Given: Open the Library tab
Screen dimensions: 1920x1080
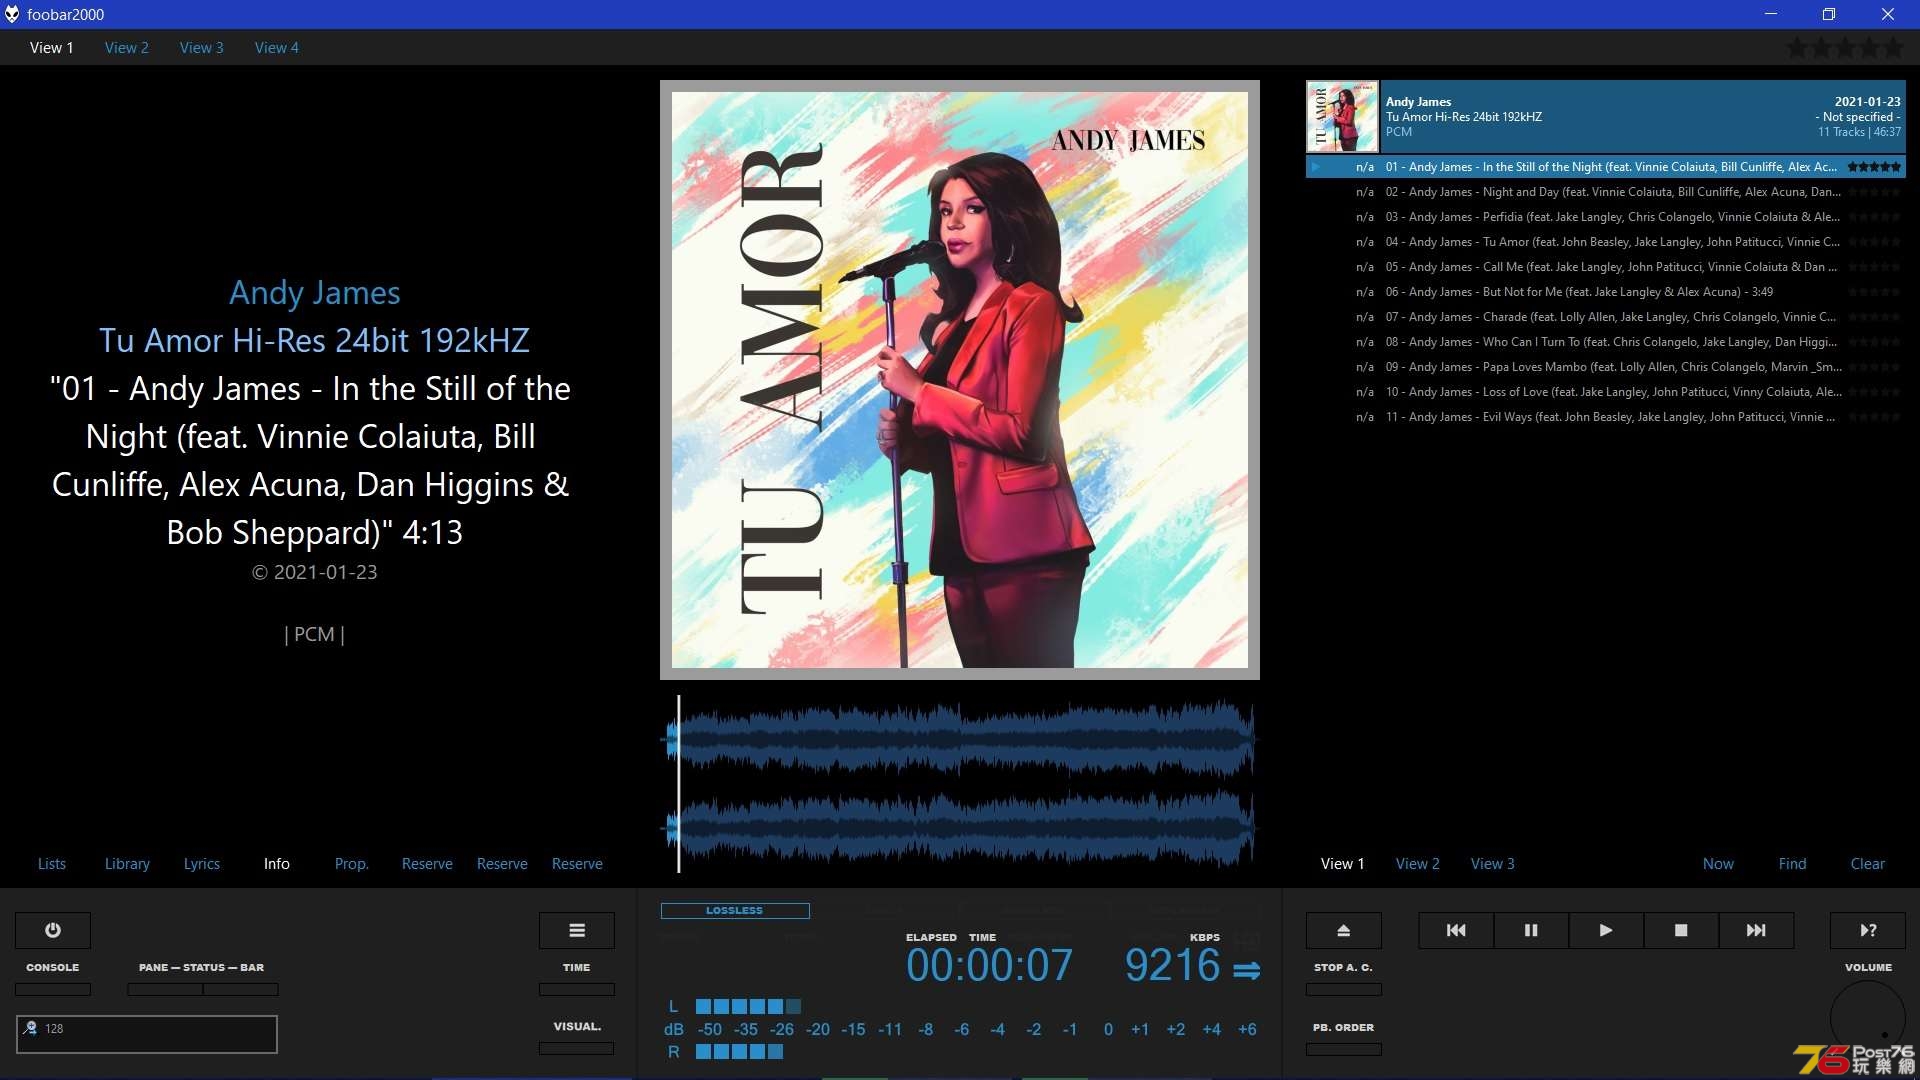Looking at the screenshot, I should click(x=127, y=863).
